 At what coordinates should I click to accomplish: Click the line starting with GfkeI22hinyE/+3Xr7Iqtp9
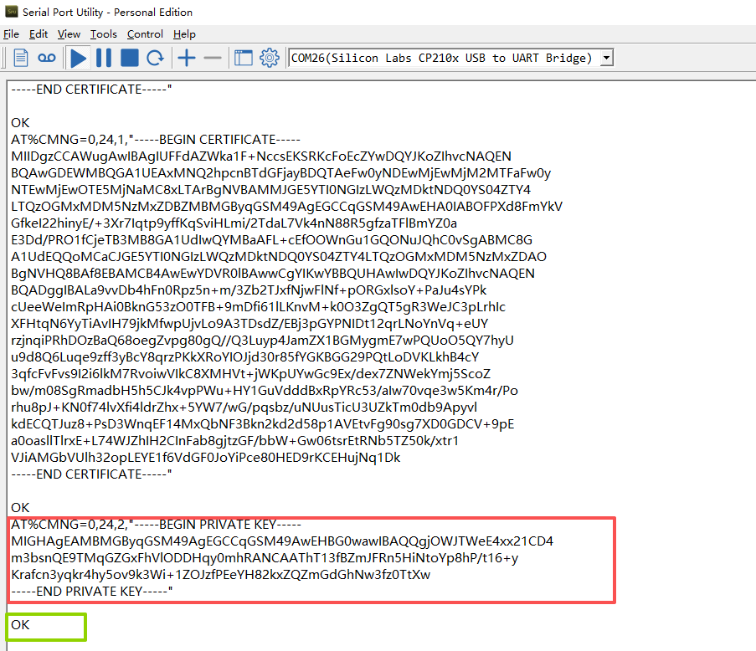[x=234, y=223]
